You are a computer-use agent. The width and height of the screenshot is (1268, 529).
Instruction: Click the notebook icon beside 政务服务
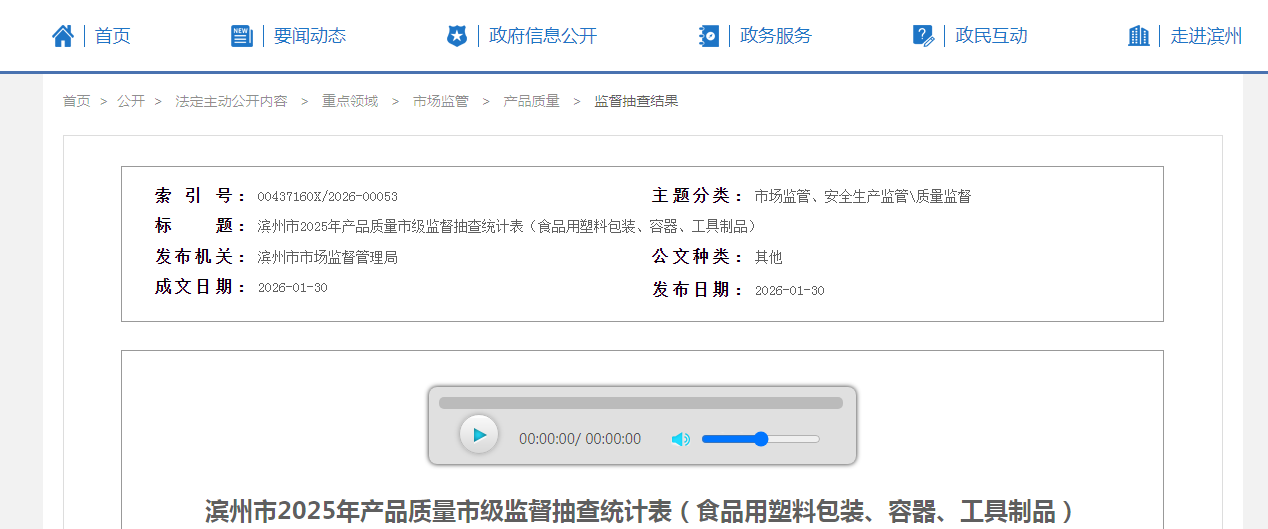pos(709,36)
